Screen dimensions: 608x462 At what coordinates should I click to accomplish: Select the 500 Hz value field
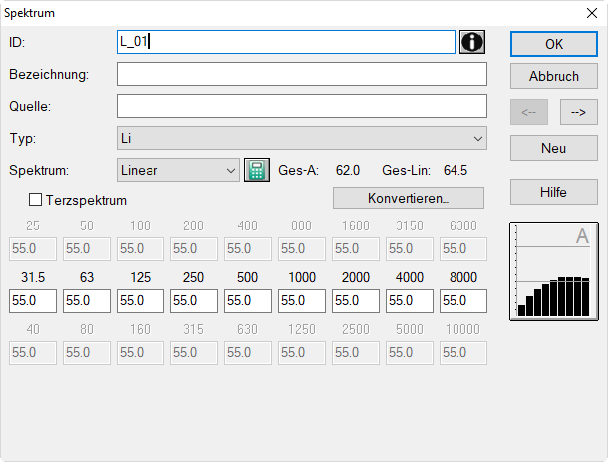point(248,301)
